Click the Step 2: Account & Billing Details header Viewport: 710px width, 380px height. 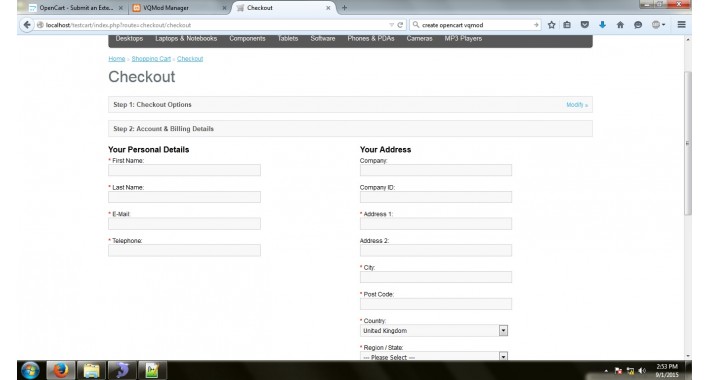coord(350,129)
